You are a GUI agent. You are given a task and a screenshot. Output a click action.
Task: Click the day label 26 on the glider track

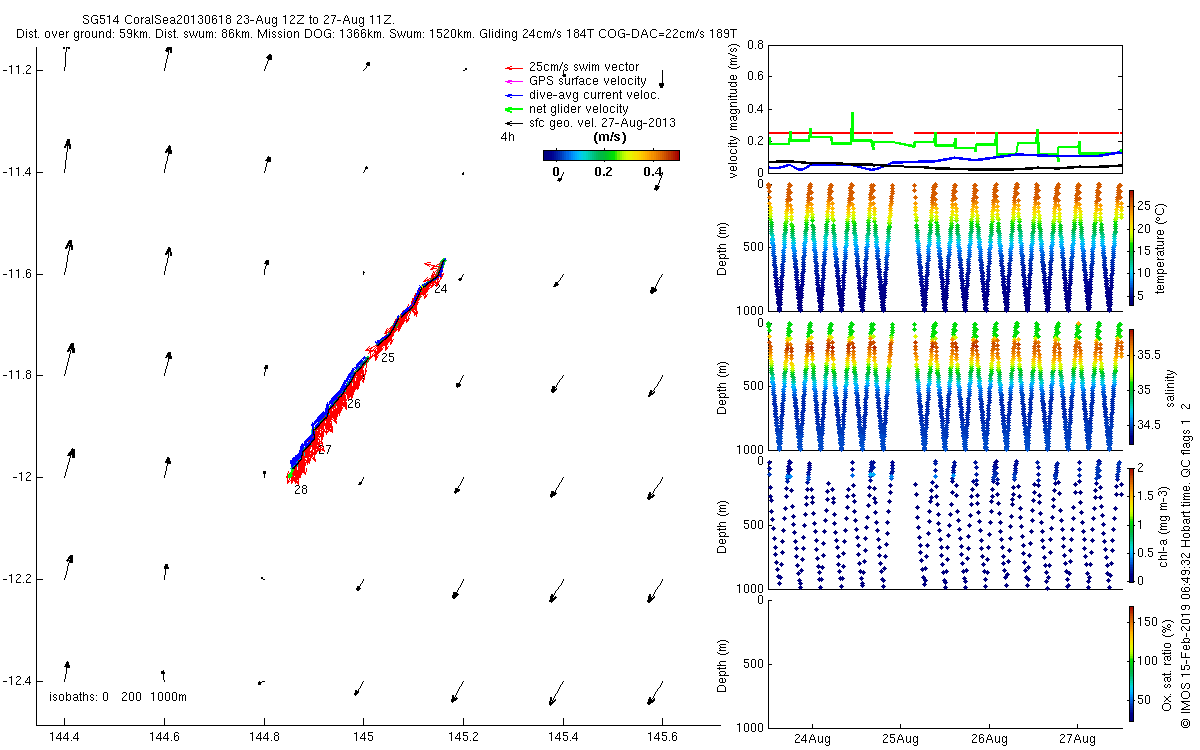(x=354, y=404)
